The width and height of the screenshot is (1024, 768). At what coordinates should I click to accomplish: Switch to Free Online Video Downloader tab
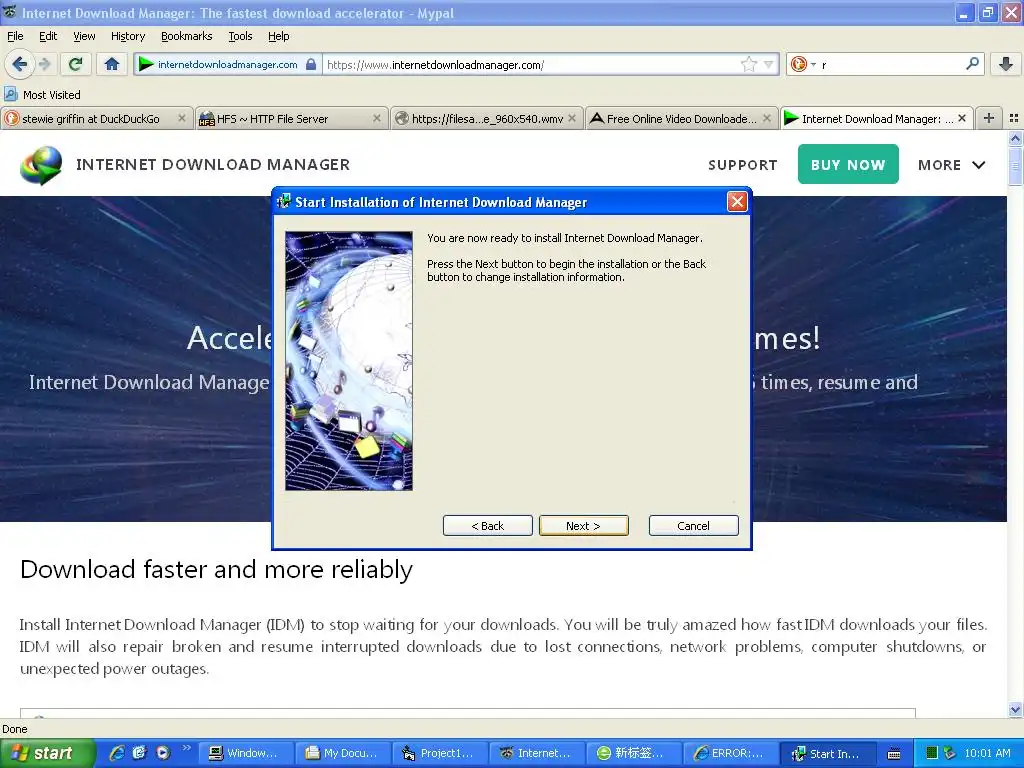point(681,119)
